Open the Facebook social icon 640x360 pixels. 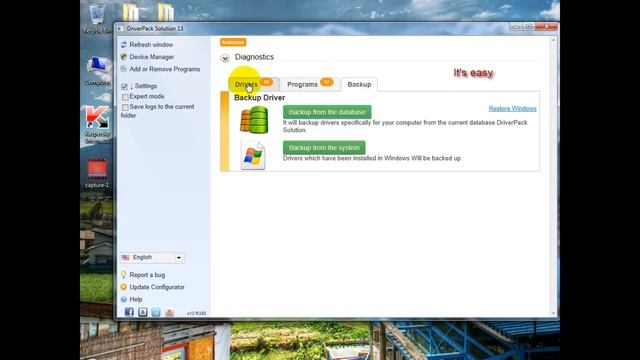point(129,312)
